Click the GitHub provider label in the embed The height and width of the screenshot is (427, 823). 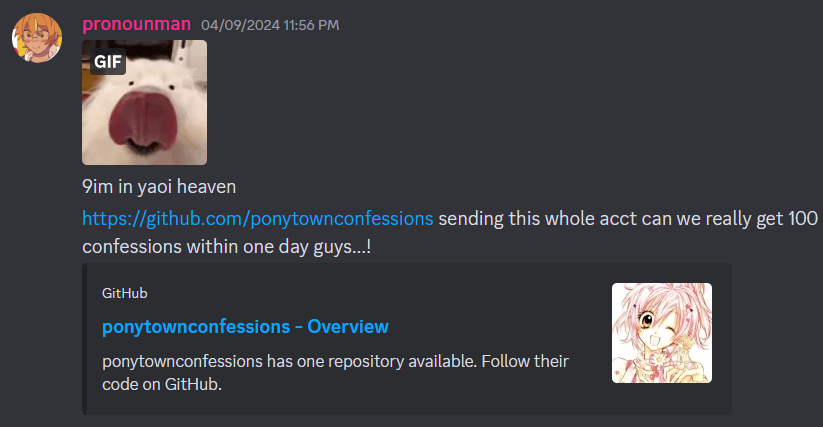124,293
